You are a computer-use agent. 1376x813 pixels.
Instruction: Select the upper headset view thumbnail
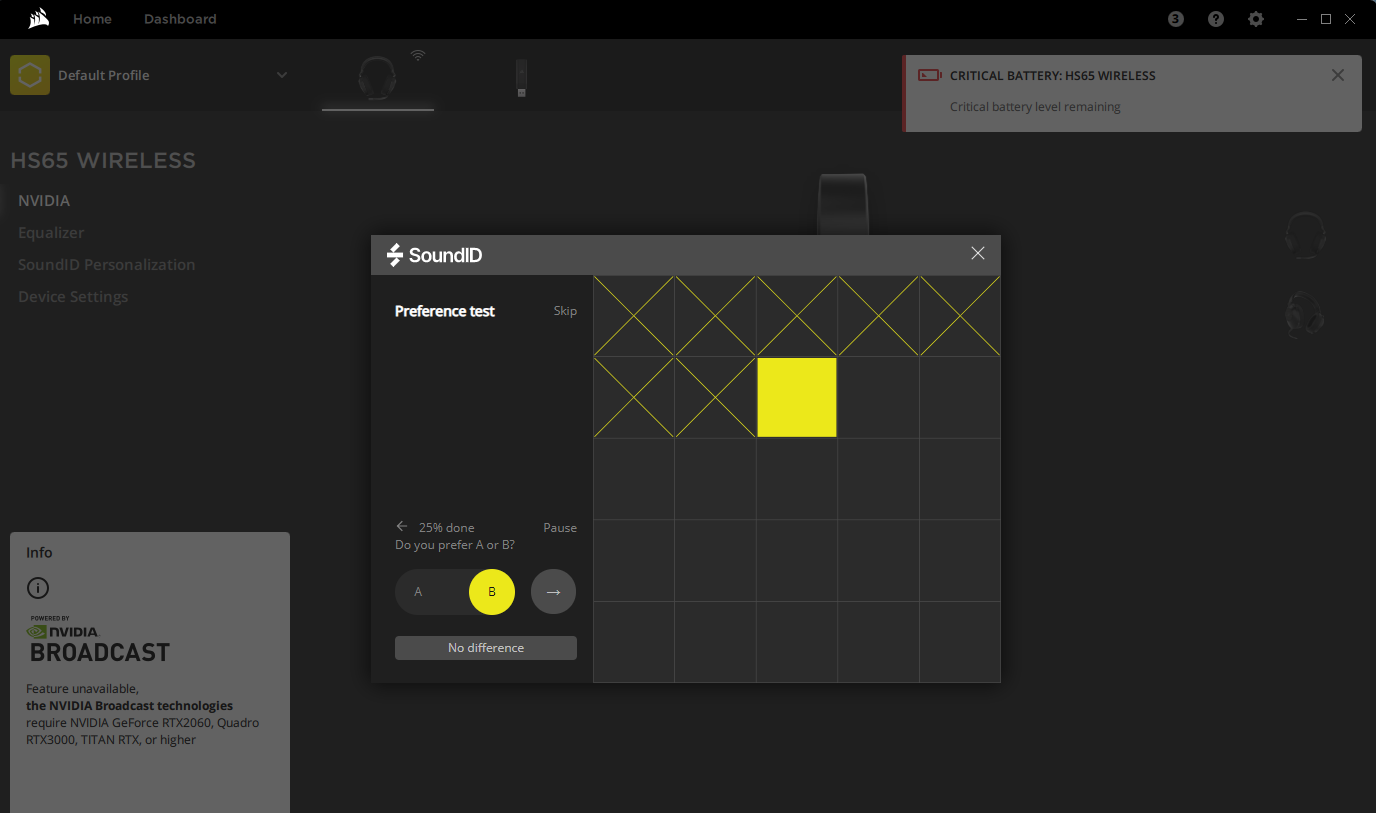1306,236
